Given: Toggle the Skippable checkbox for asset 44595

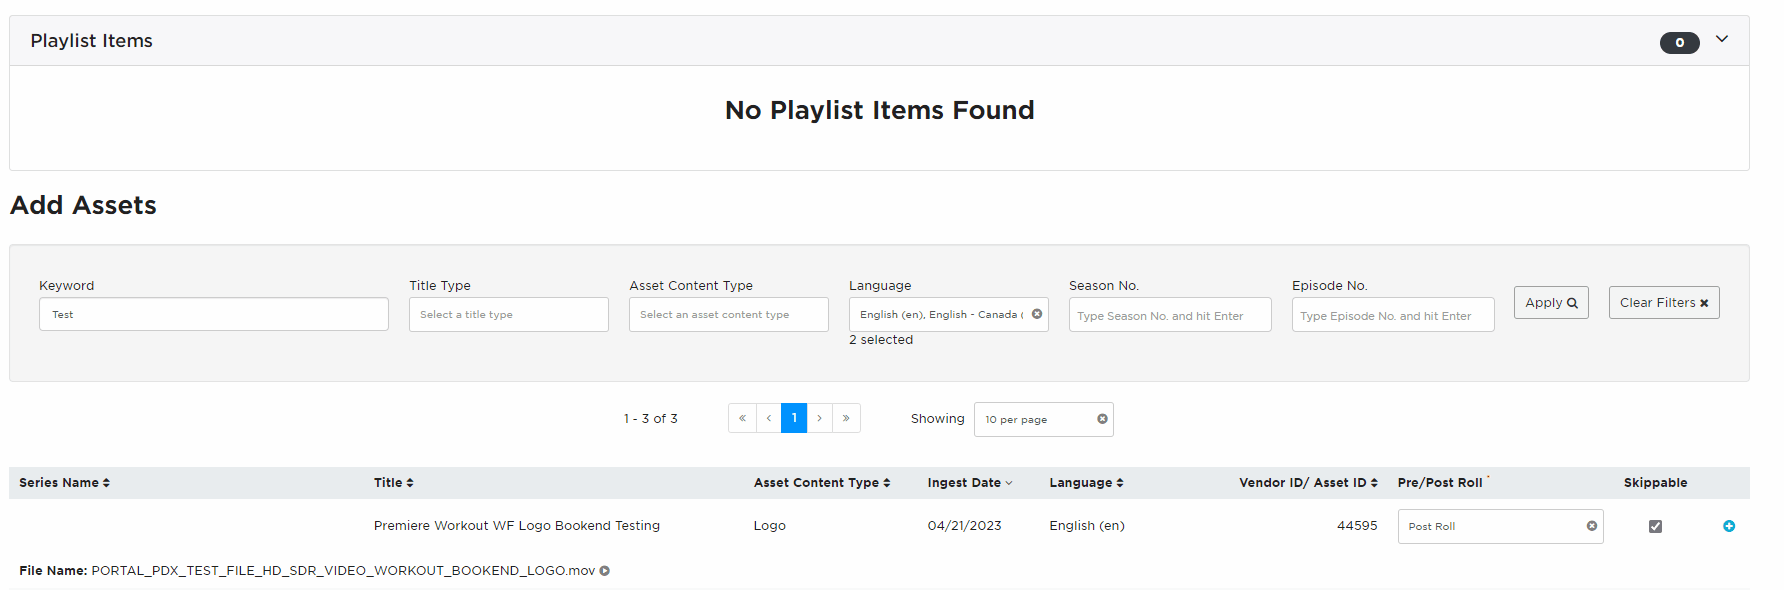Looking at the screenshot, I should coord(1655,526).
